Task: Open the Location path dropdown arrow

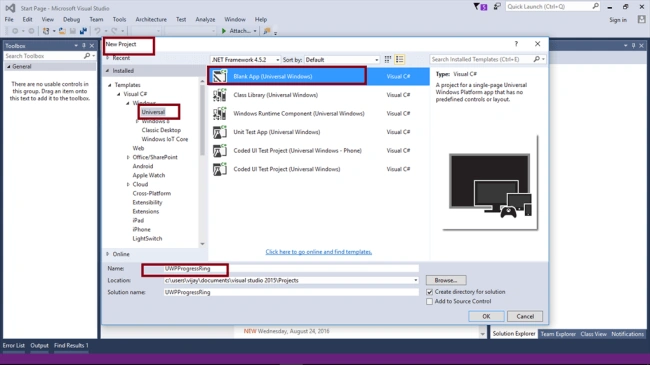Action: point(415,280)
